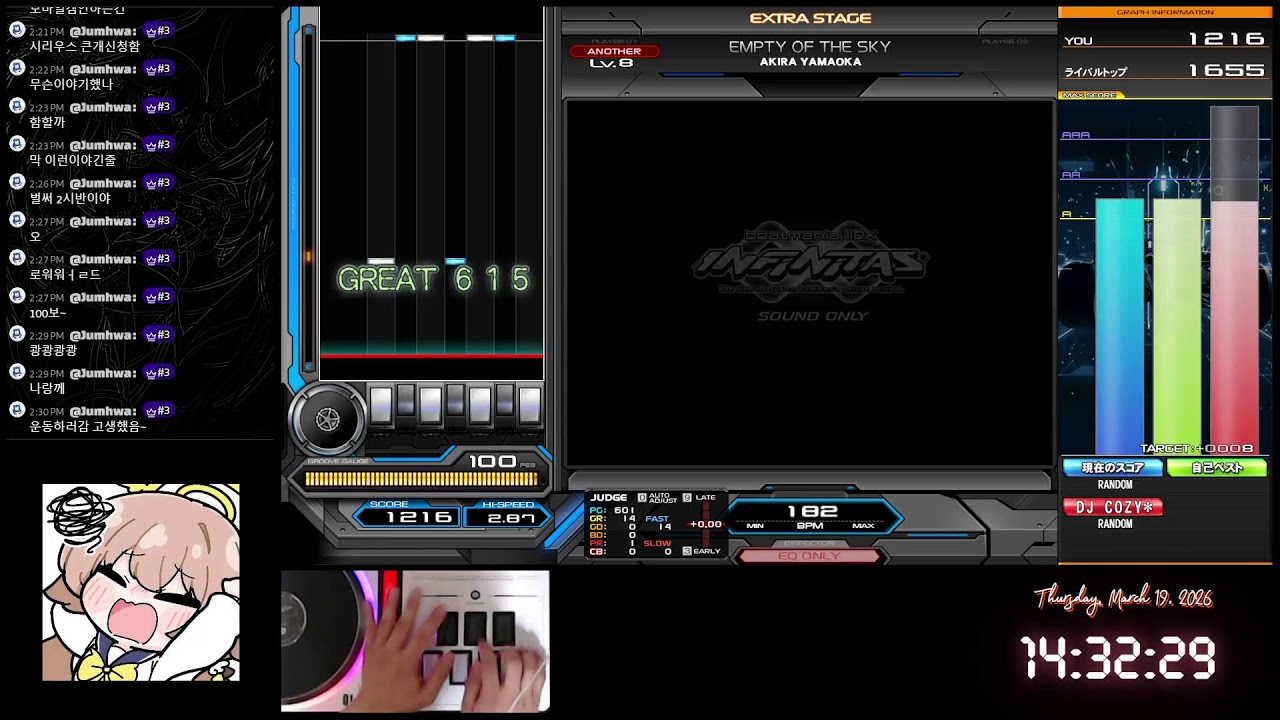Click the rival top score 1655
This screenshot has width=1280, height=720.
1227,70
